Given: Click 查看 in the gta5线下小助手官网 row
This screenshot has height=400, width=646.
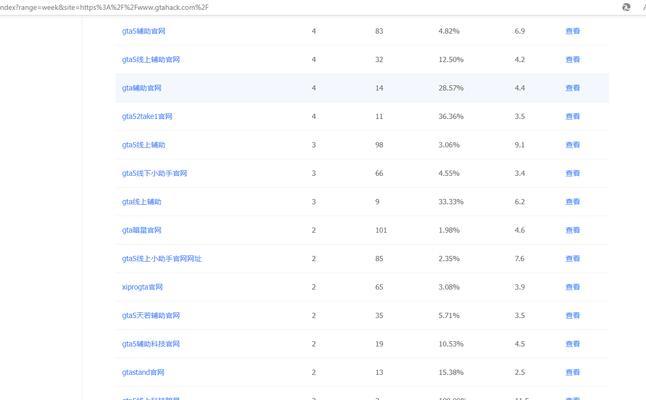Looking at the screenshot, I should pos(573,173).
